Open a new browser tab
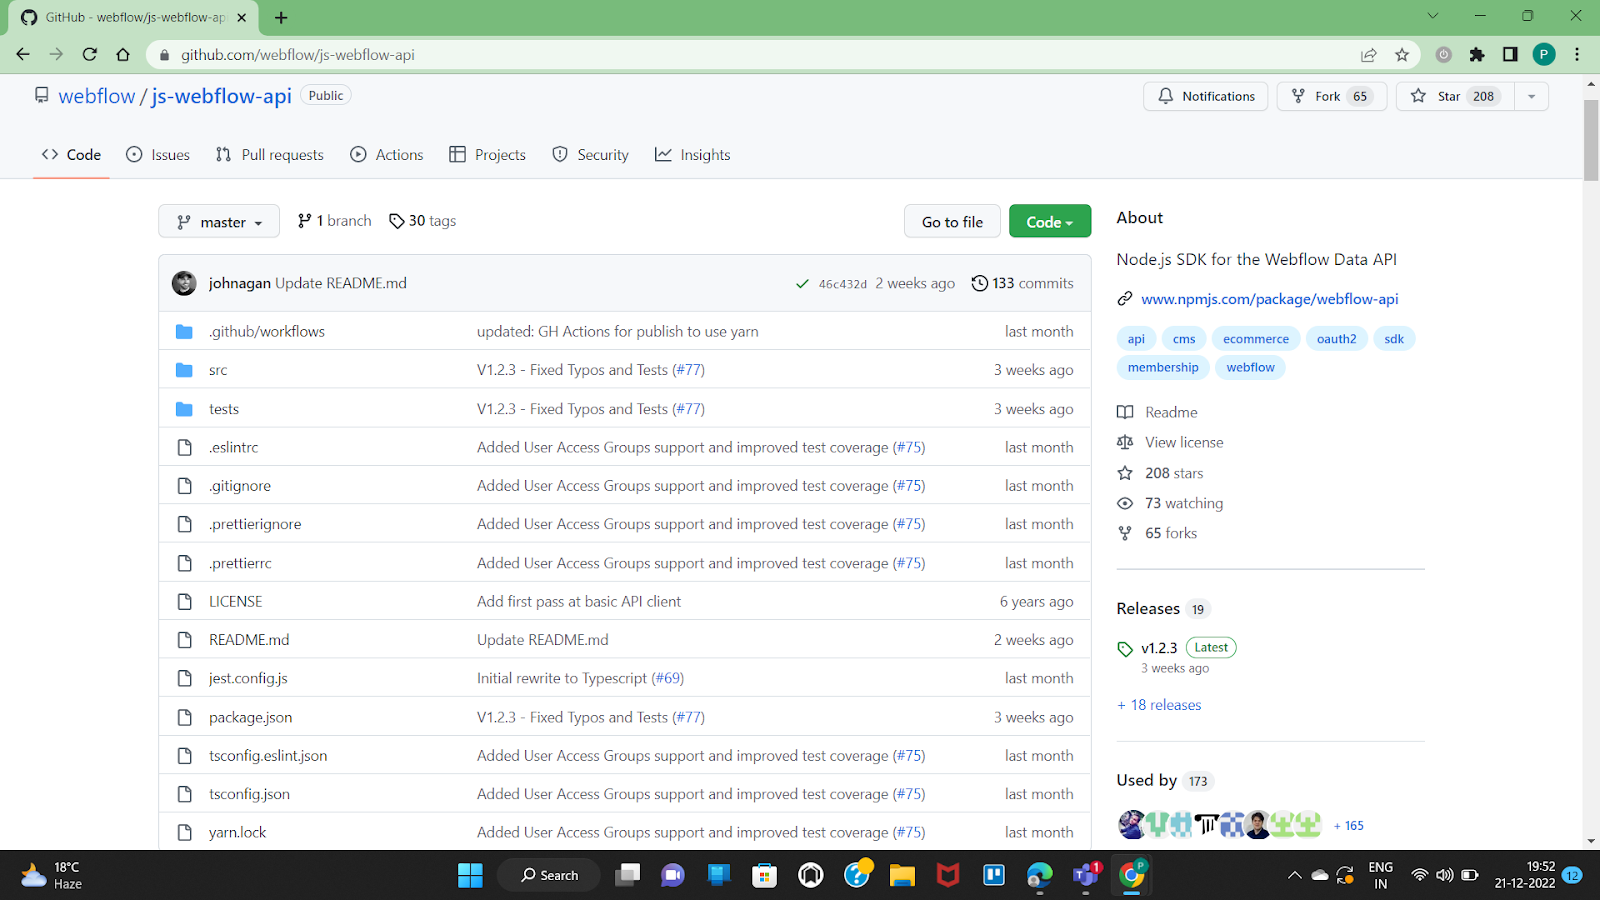Screen dimensions: 1600x900 (281, 18)
